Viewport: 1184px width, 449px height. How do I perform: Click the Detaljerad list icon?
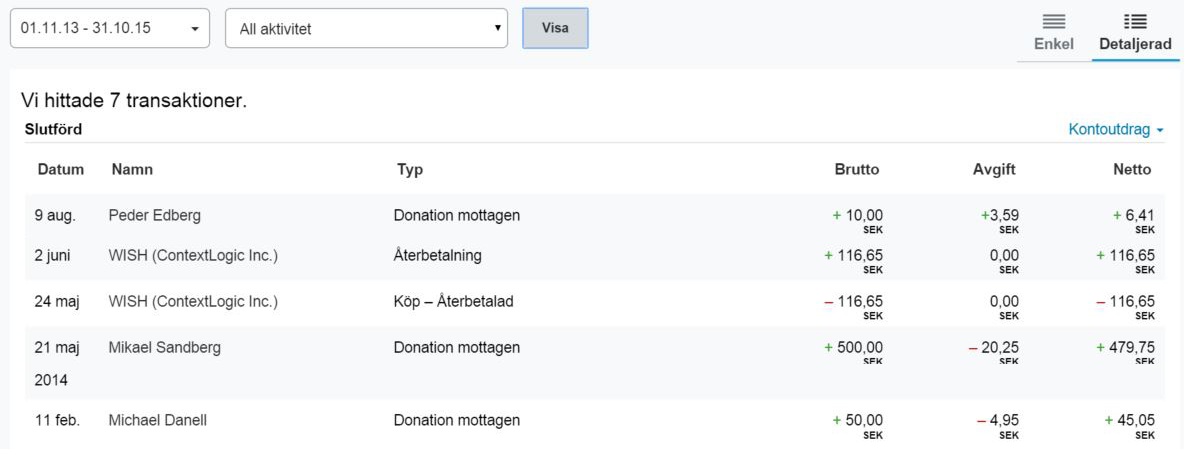(x=1135, y=21)
